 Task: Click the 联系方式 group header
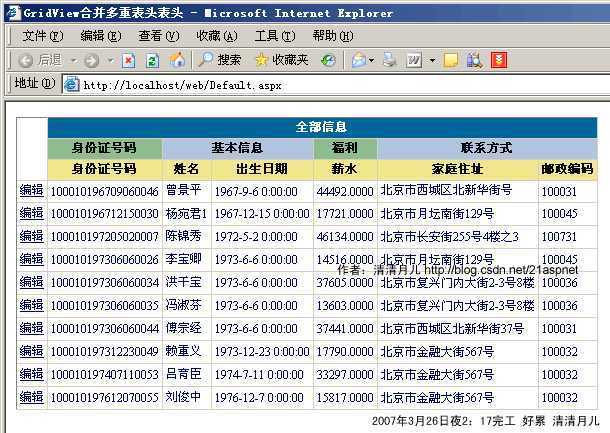pyautogui.click(x=487, y=148)
